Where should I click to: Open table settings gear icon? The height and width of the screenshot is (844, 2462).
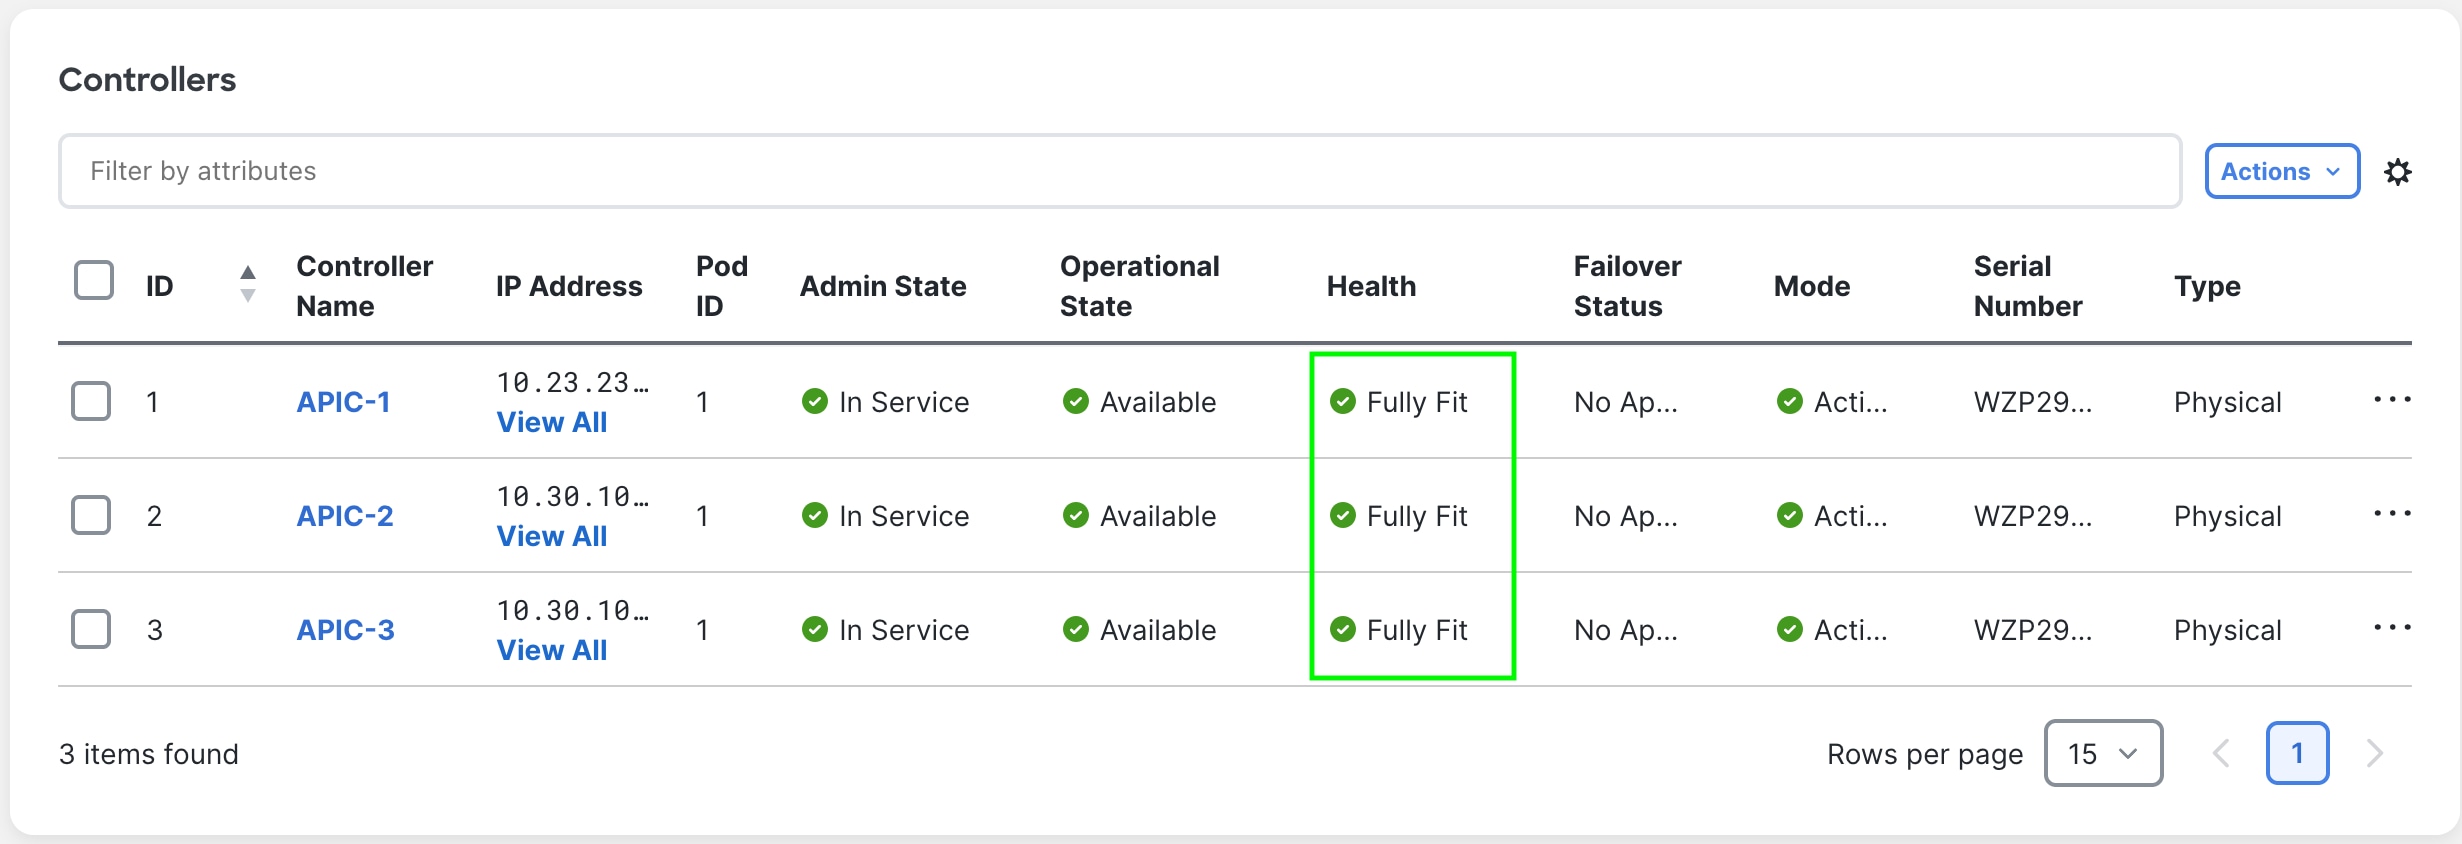pos(2398,172)
